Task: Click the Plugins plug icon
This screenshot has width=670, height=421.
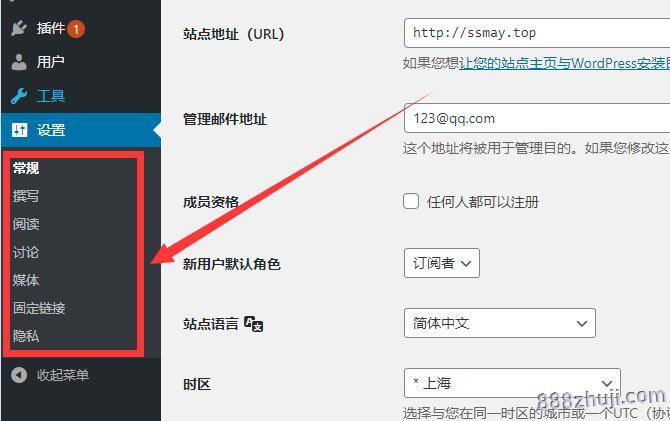Action: click(x=19, y=28)
